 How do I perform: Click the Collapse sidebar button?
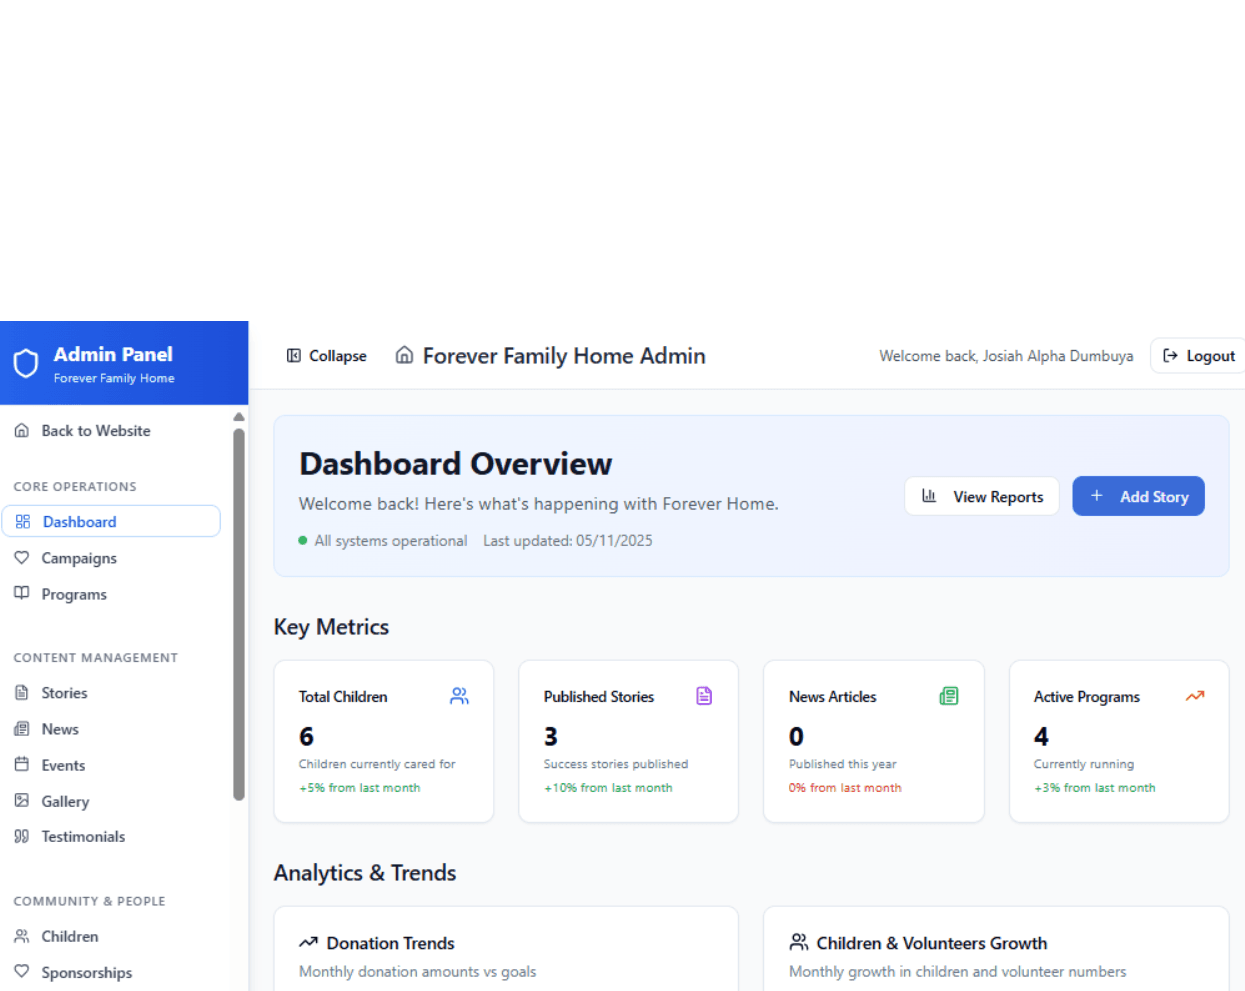click(327, 355)
